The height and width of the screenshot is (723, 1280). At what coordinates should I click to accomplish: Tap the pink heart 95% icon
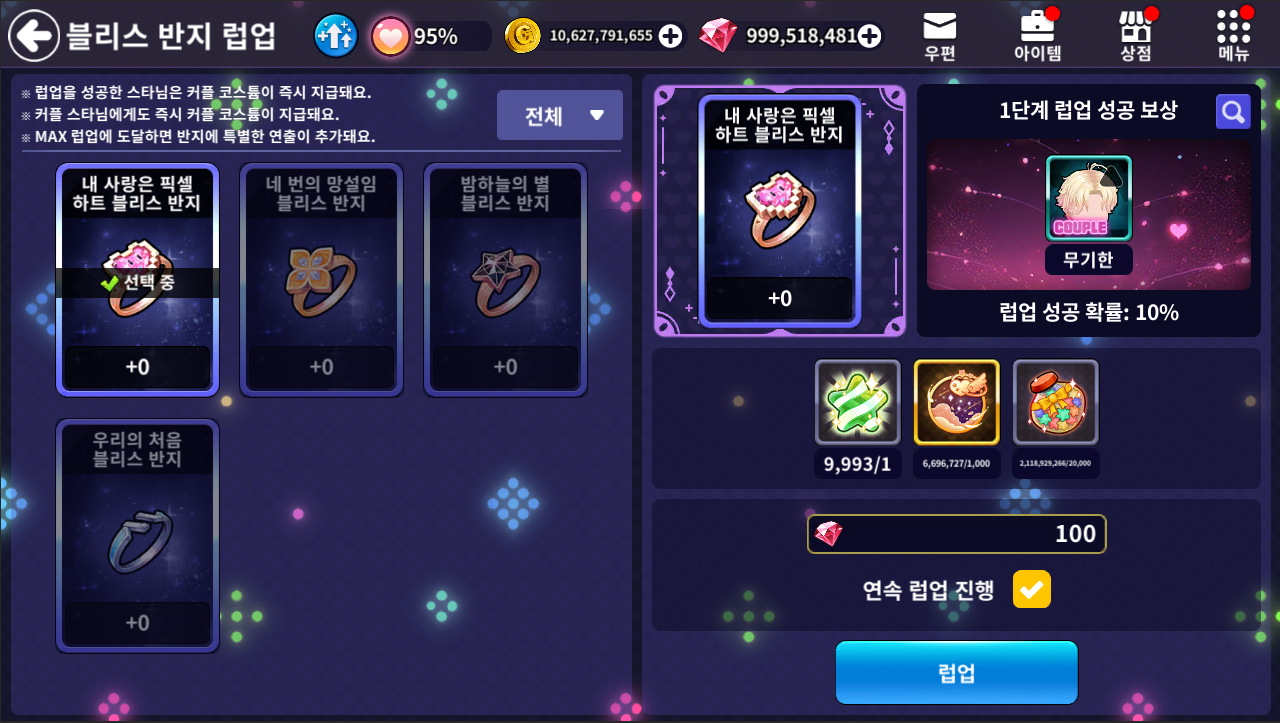[x=390, y=36]
